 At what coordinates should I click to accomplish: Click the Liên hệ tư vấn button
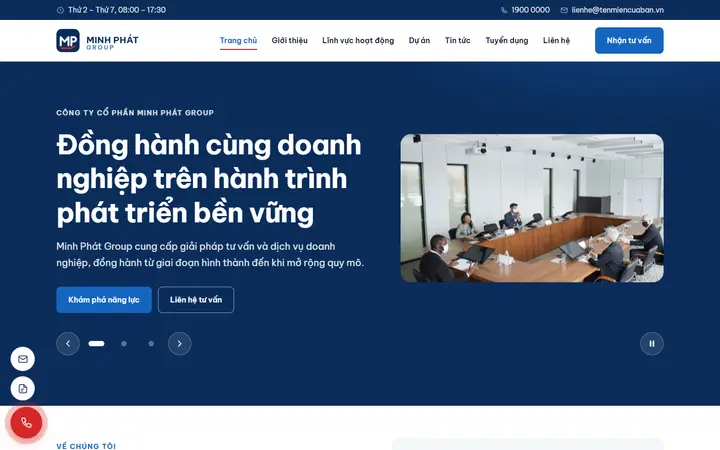click(x=196, y=300)
